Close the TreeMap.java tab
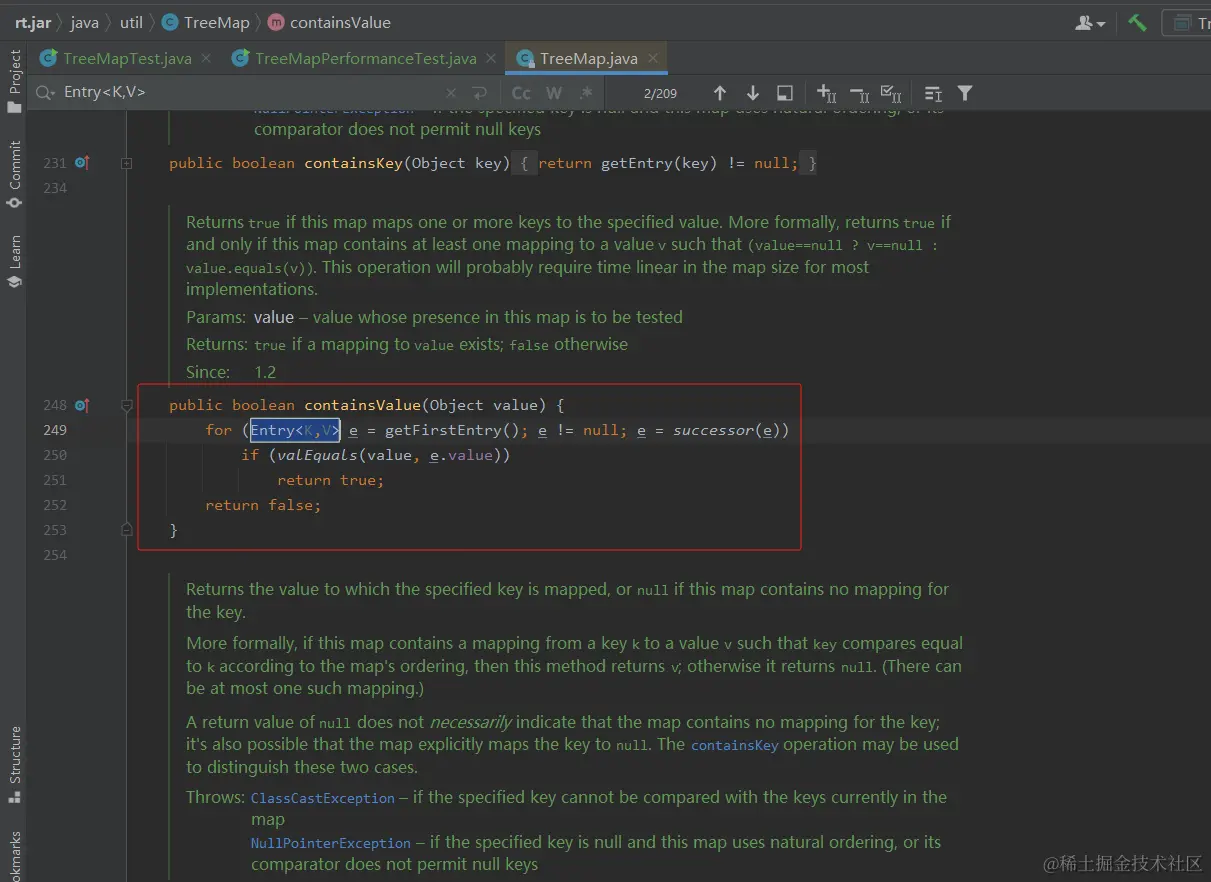The image size is (1211, 882). (653, 58)
